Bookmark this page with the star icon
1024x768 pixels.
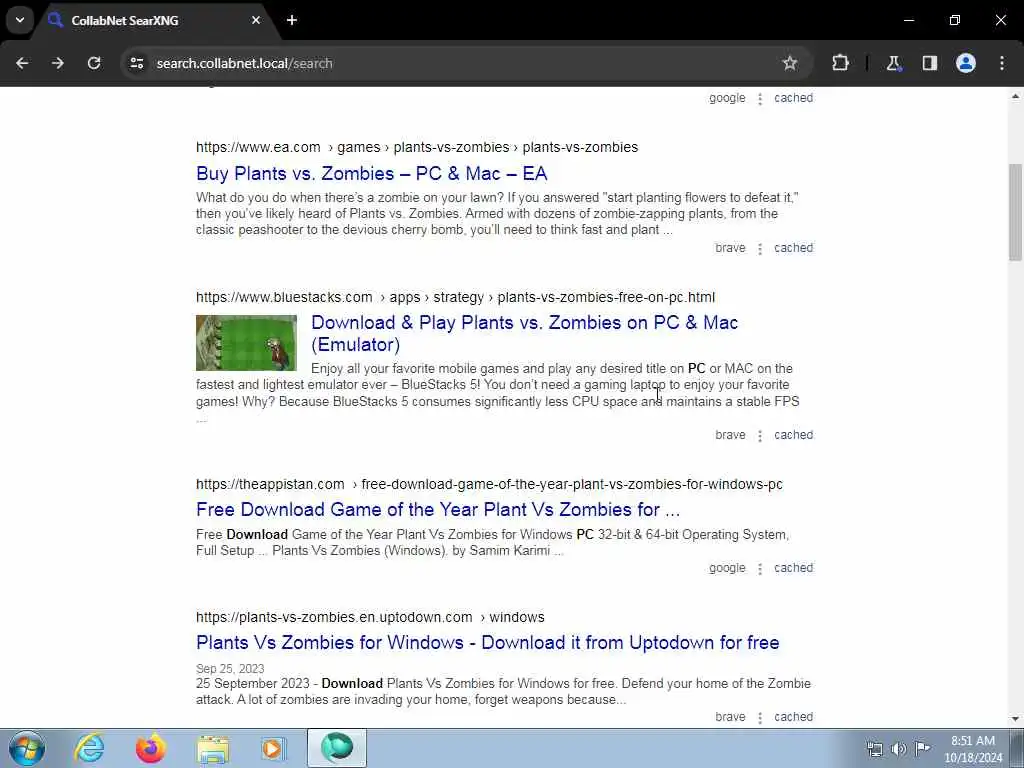(x=790, y=63)
